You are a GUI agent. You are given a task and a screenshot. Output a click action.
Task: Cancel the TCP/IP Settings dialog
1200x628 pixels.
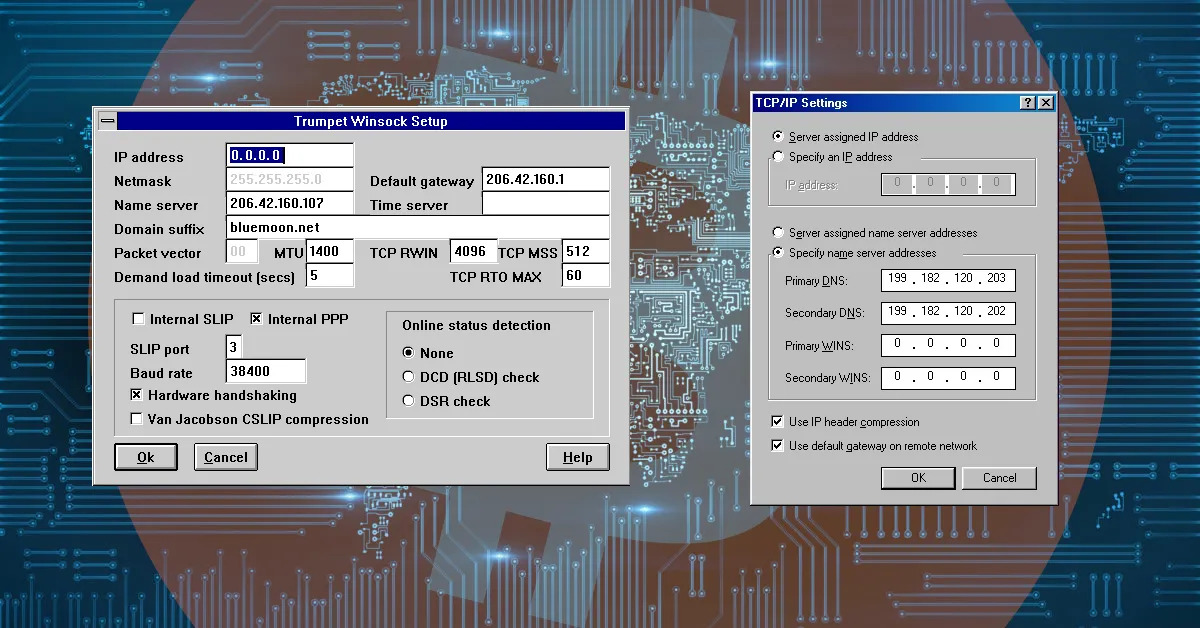(998, 478)
